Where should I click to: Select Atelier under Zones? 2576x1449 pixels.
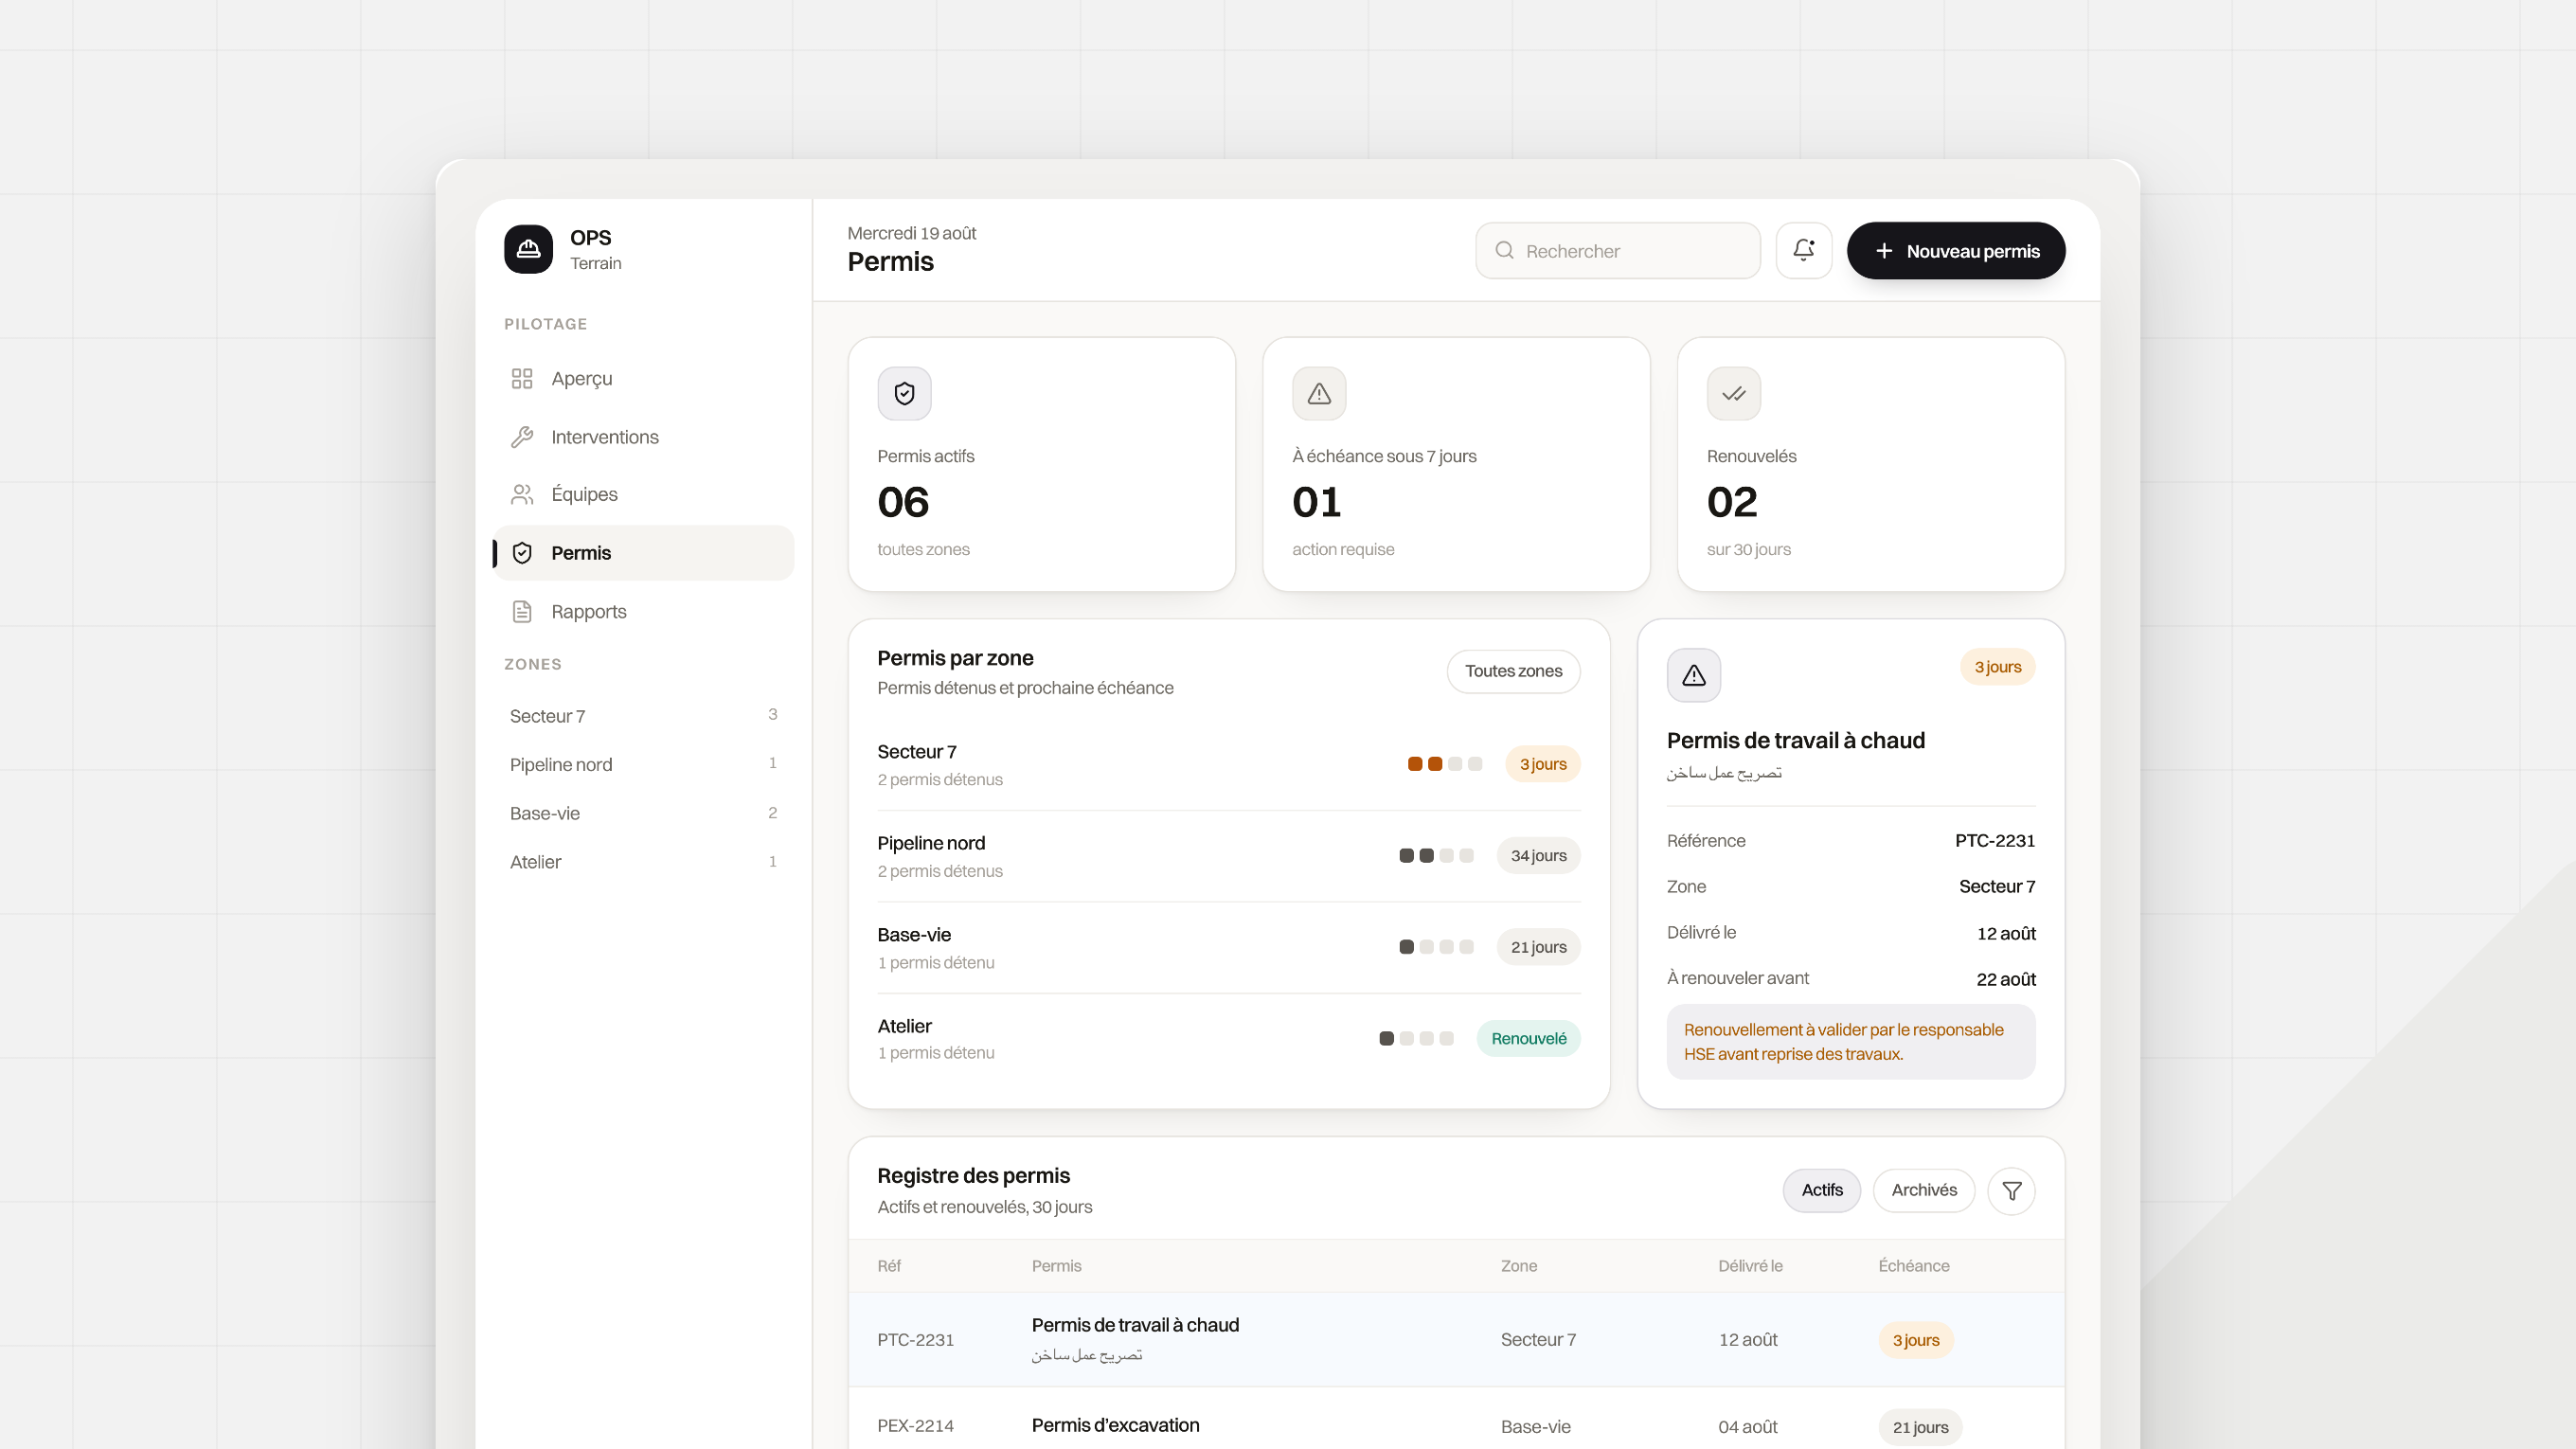644,862
